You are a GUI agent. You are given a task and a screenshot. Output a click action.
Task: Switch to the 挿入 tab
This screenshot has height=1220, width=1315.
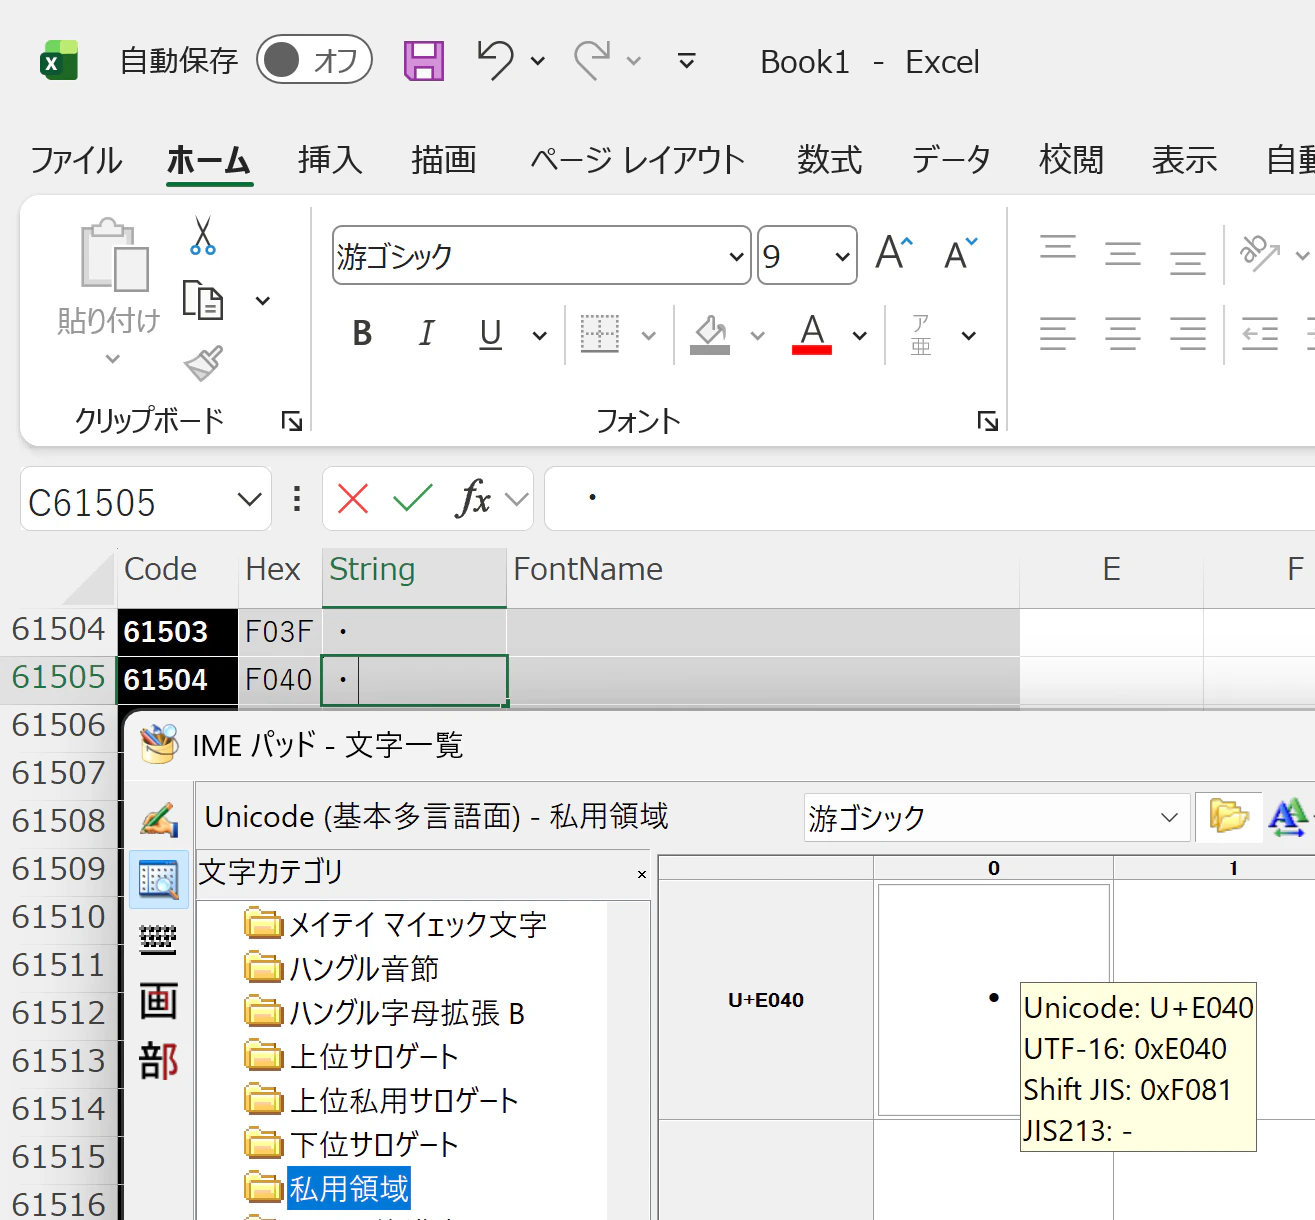click(x=330, y=160)
